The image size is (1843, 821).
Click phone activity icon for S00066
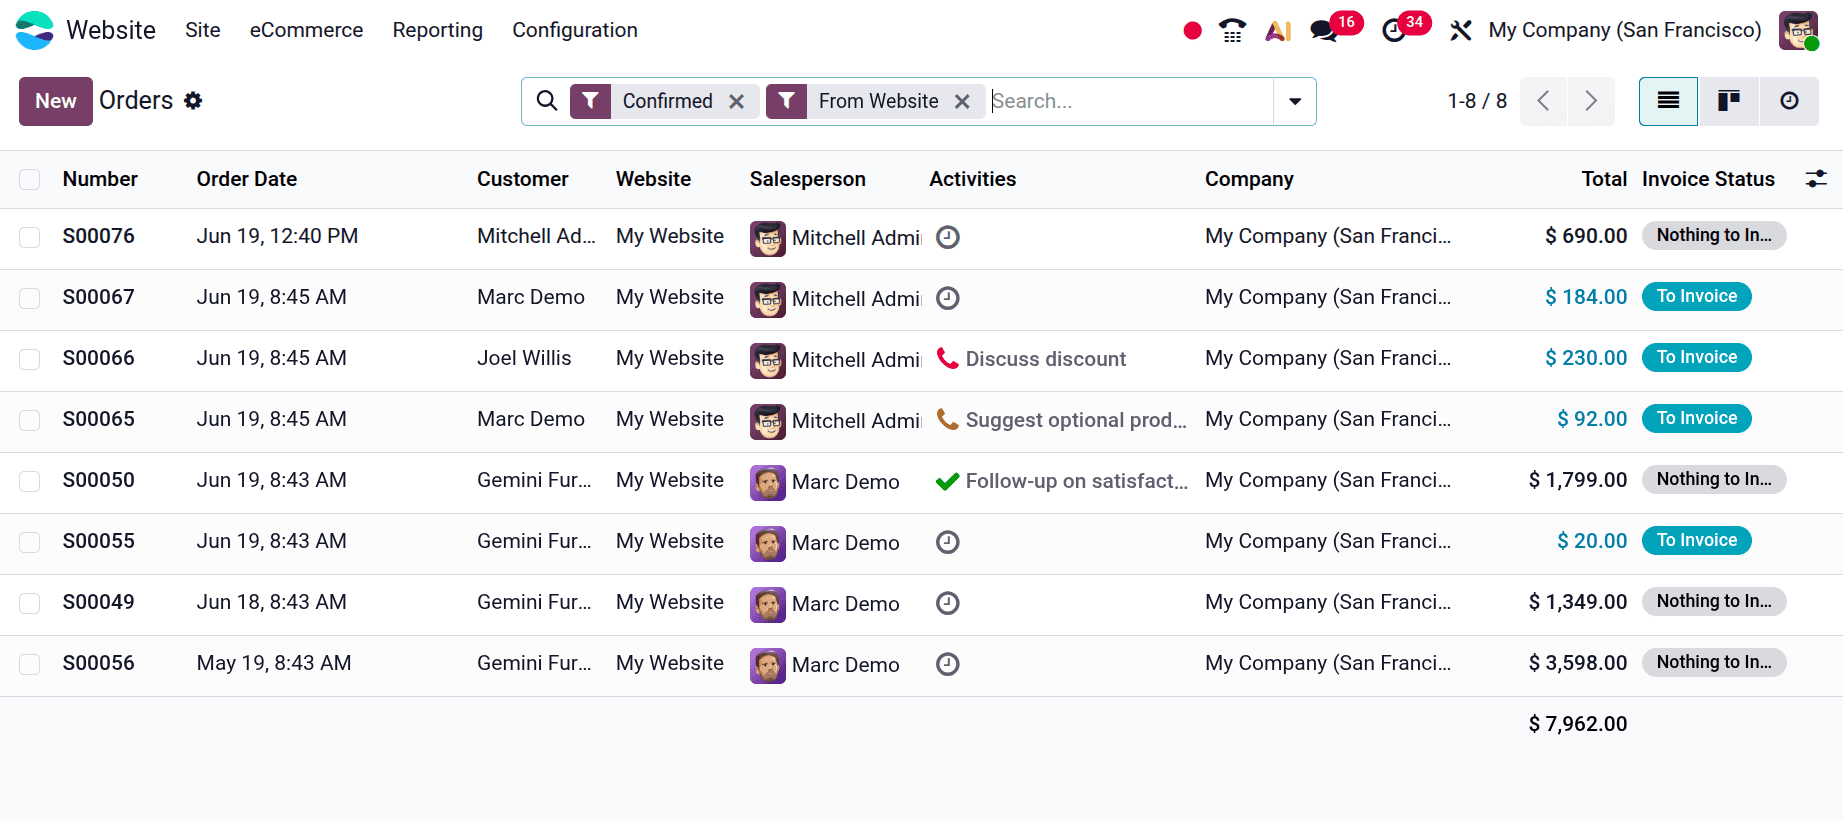[947, 358]
